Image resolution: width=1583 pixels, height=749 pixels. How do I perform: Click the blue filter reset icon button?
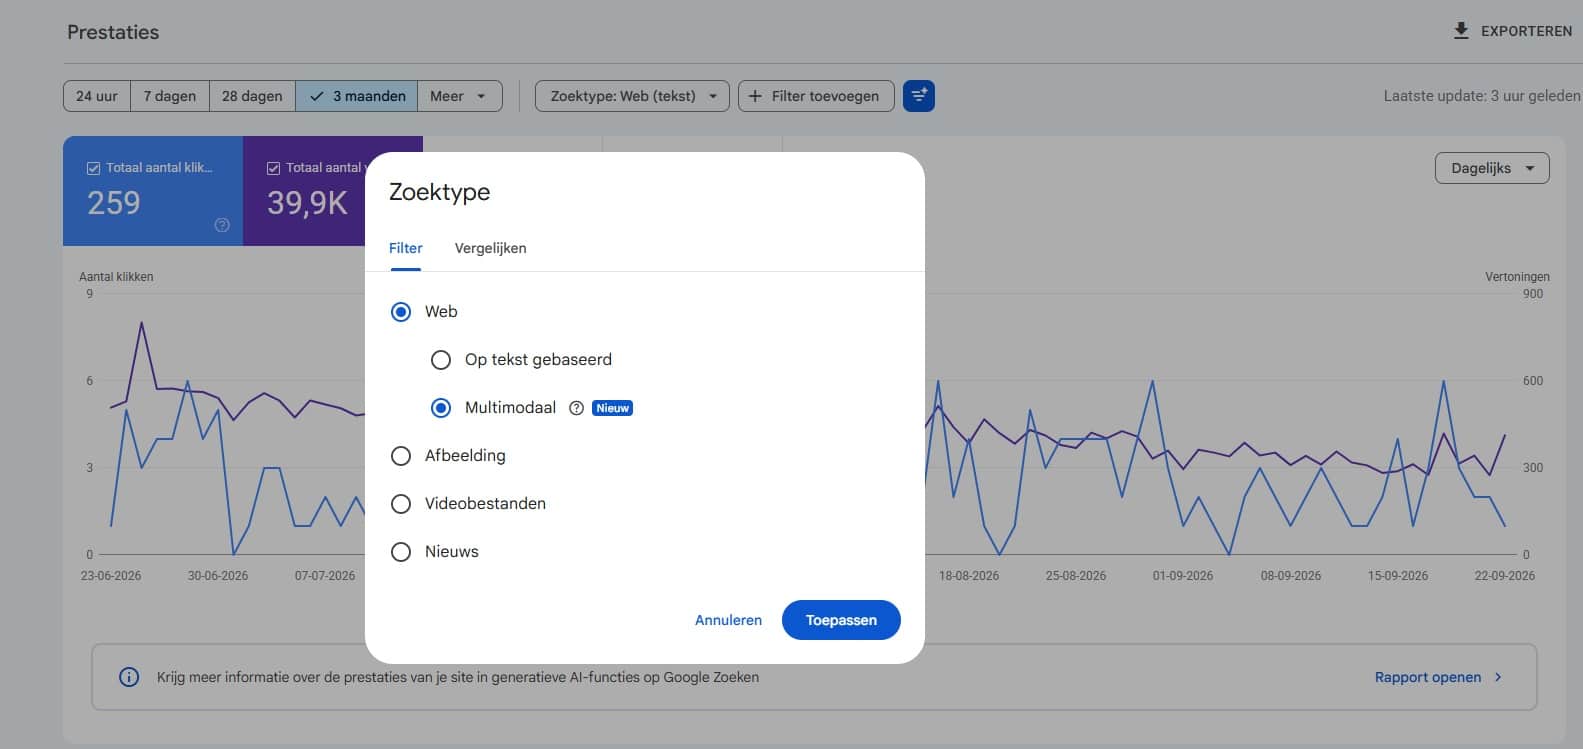point(919,96)
